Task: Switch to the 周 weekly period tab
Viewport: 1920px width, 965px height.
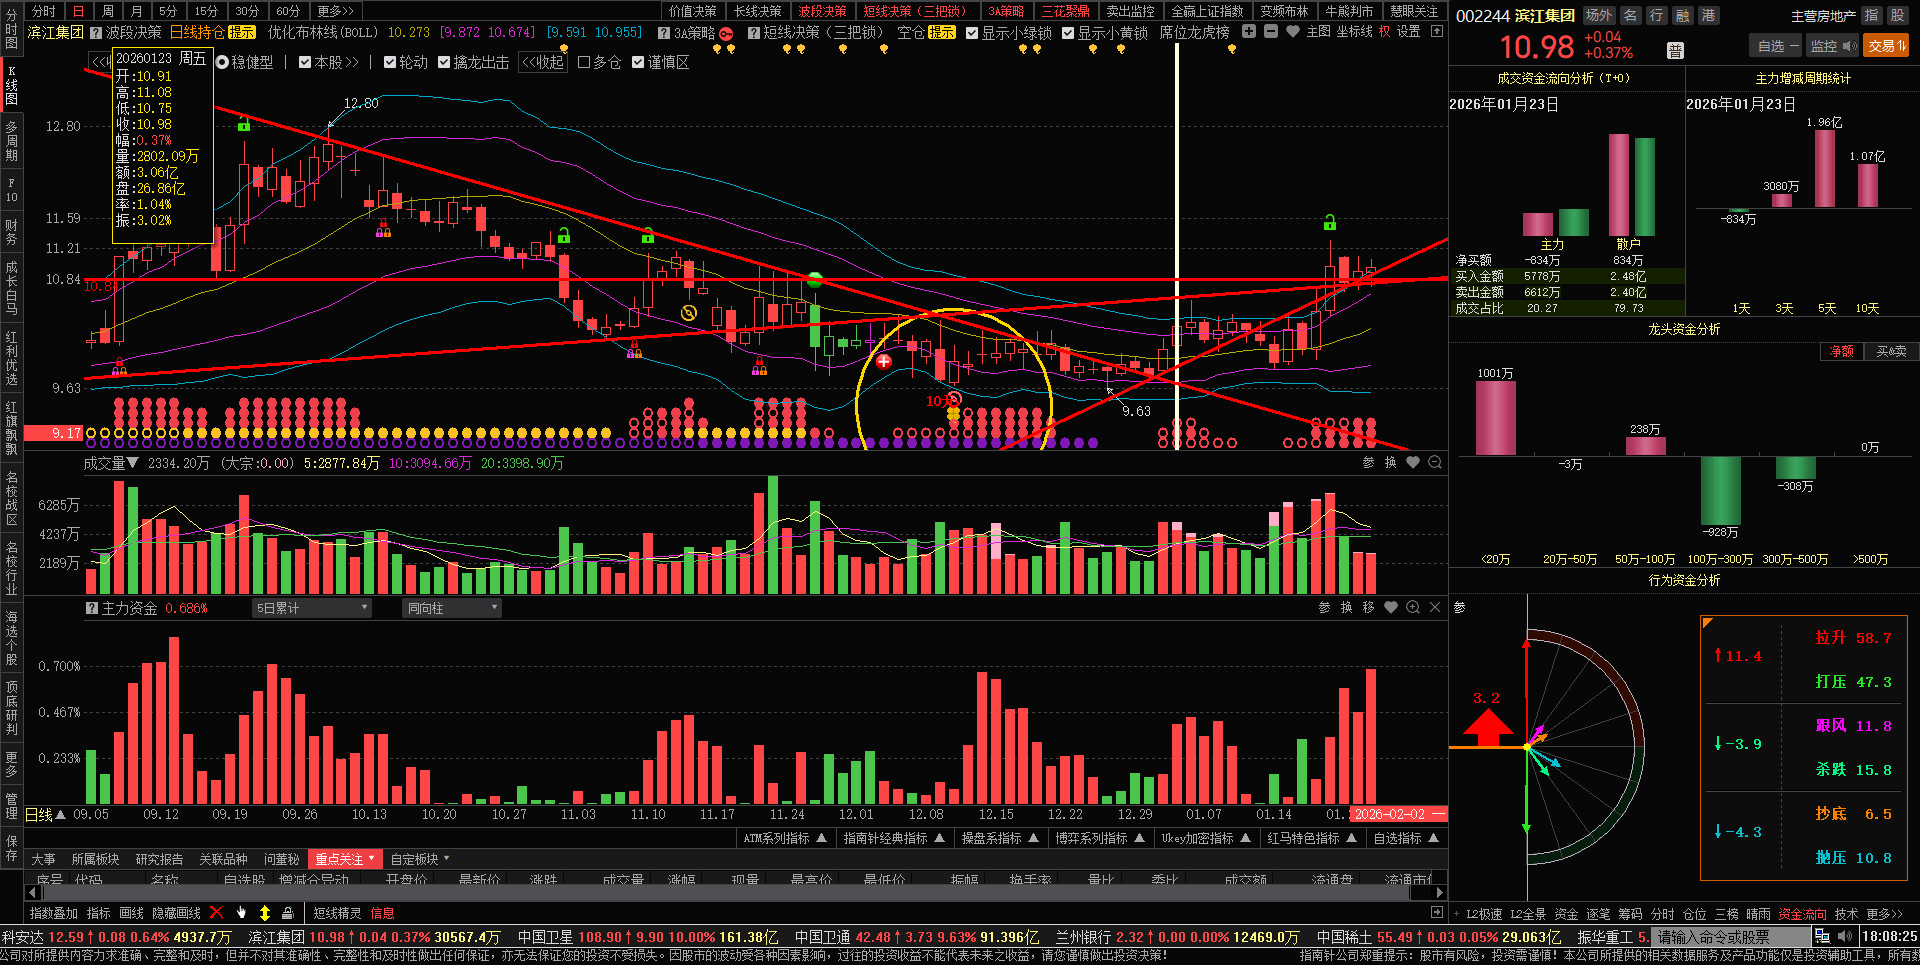Action: [x=108, y=11]
